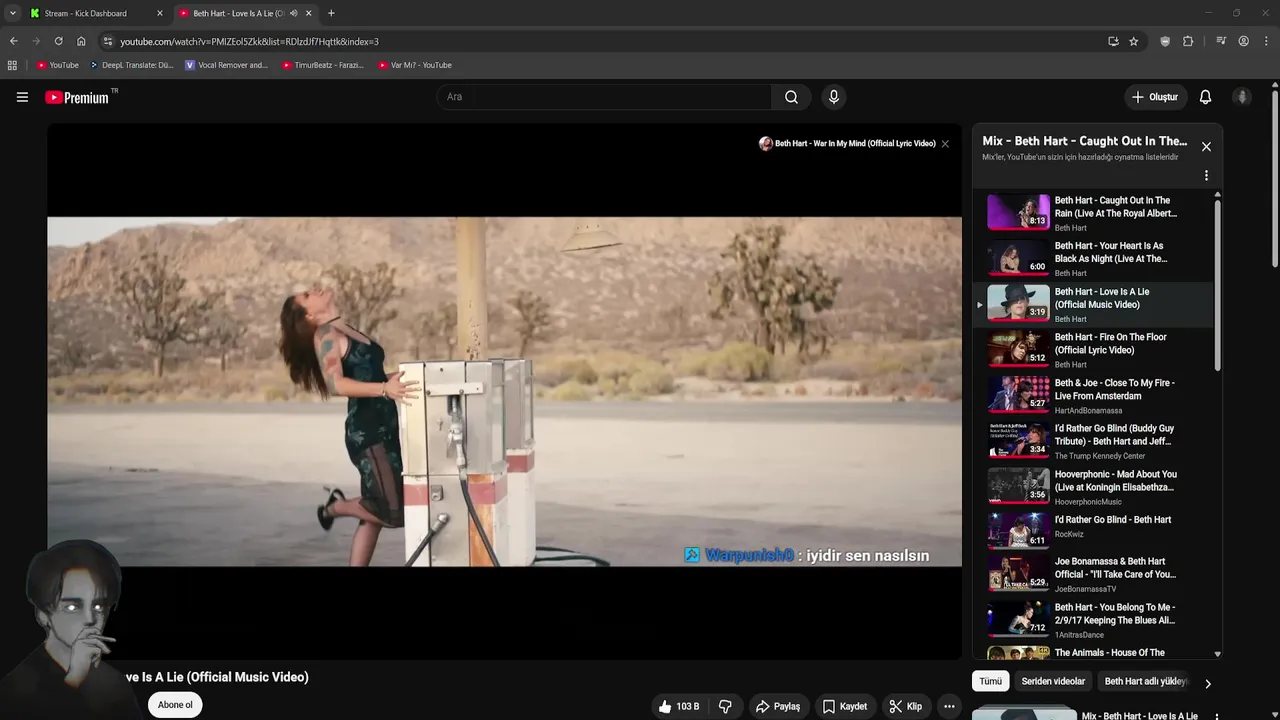The height and width of the screenshot is (720, 1280).
Task: Click the browser address bar URL
Action: [249, 41]
